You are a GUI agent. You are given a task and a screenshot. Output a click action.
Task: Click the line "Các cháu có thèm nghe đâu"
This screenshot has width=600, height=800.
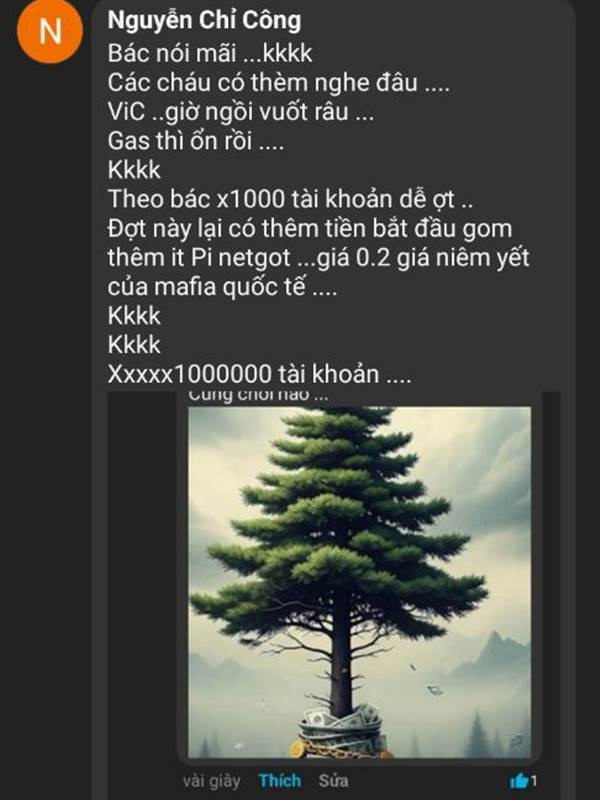pyautogui.click(x=279, y=82)
